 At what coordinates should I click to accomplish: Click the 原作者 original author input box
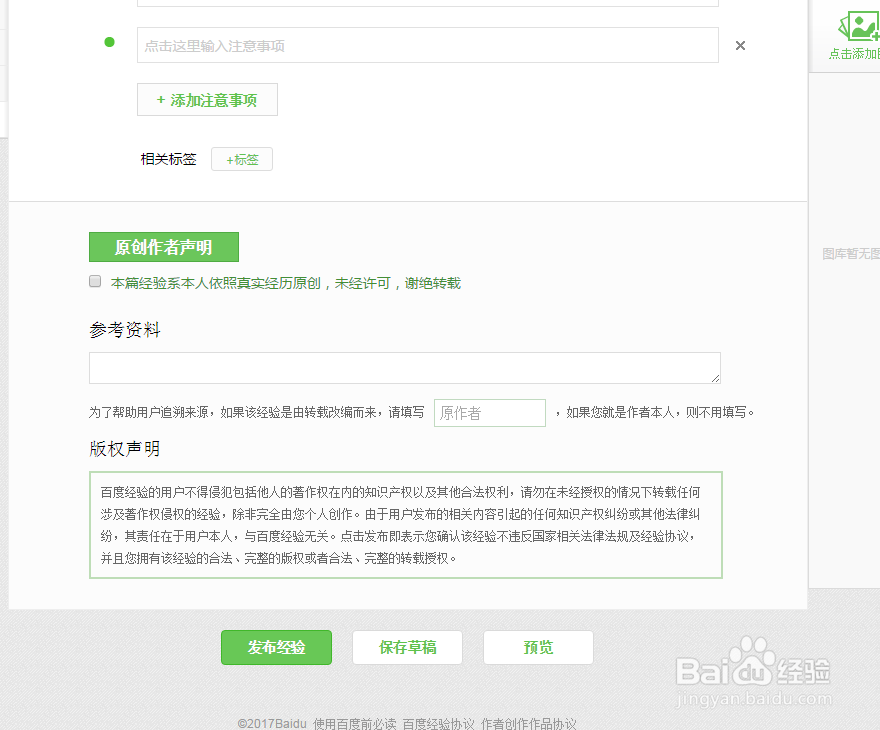pyautogui.click(x=489, y=412)
